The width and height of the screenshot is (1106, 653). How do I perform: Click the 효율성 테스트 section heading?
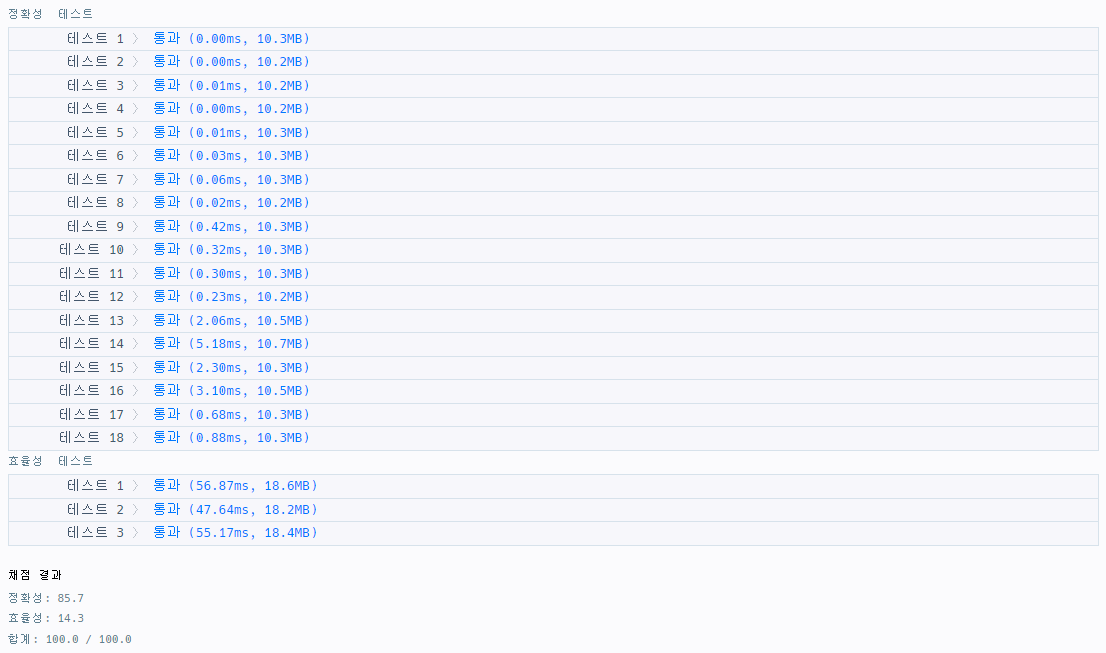tap(50, 461)
